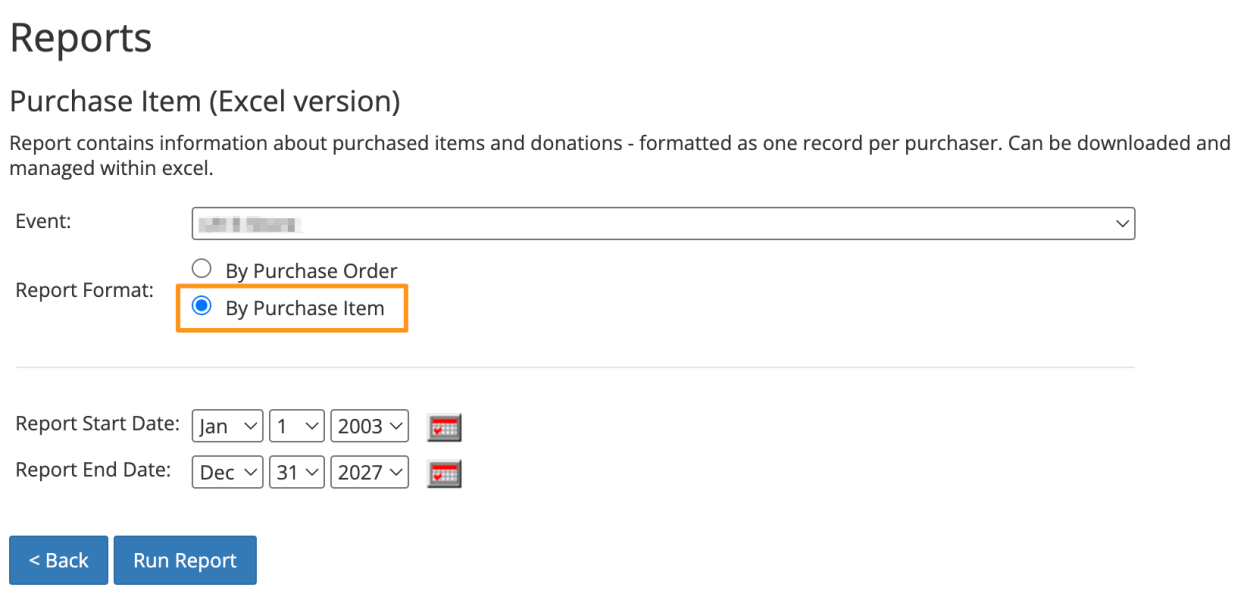Open the Event dropdown list

663,224
